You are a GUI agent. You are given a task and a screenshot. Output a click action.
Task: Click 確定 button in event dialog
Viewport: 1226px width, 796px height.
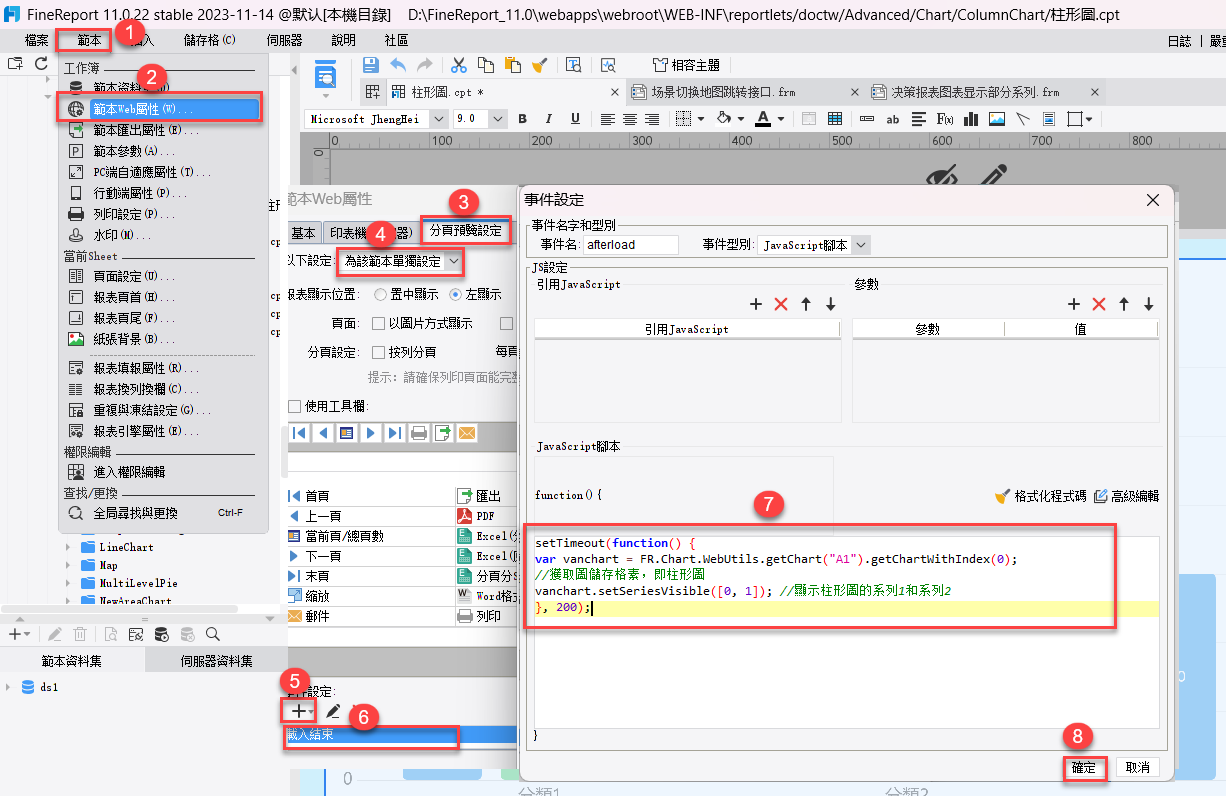point(1084,767)
